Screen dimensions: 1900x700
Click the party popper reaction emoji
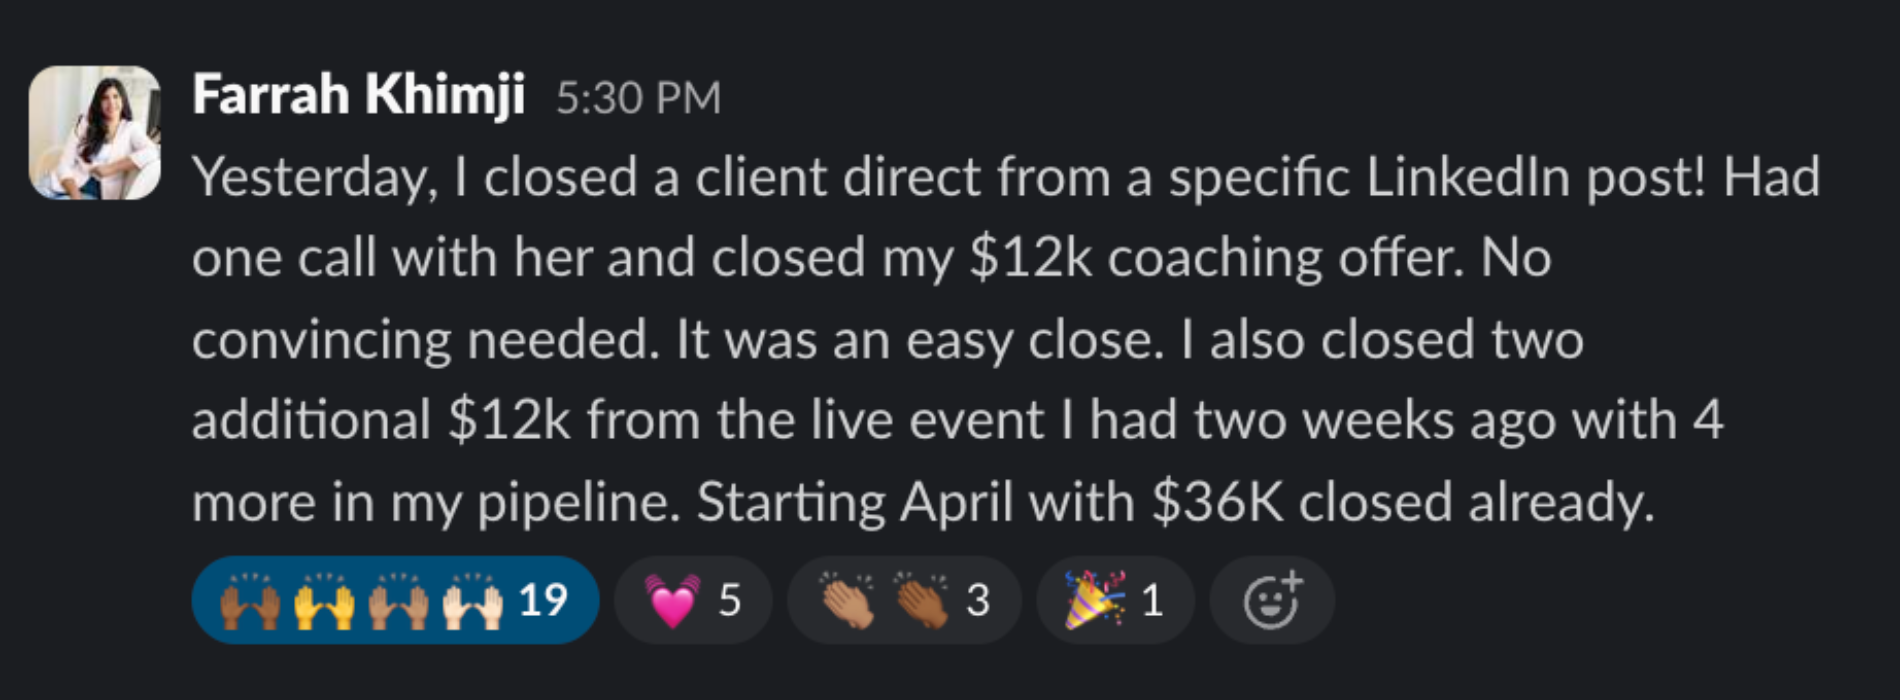(1094, 600)
